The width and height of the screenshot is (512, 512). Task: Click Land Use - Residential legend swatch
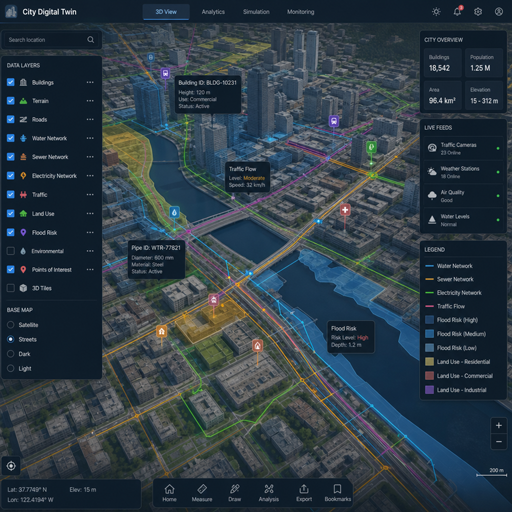(x=429, y=362)
